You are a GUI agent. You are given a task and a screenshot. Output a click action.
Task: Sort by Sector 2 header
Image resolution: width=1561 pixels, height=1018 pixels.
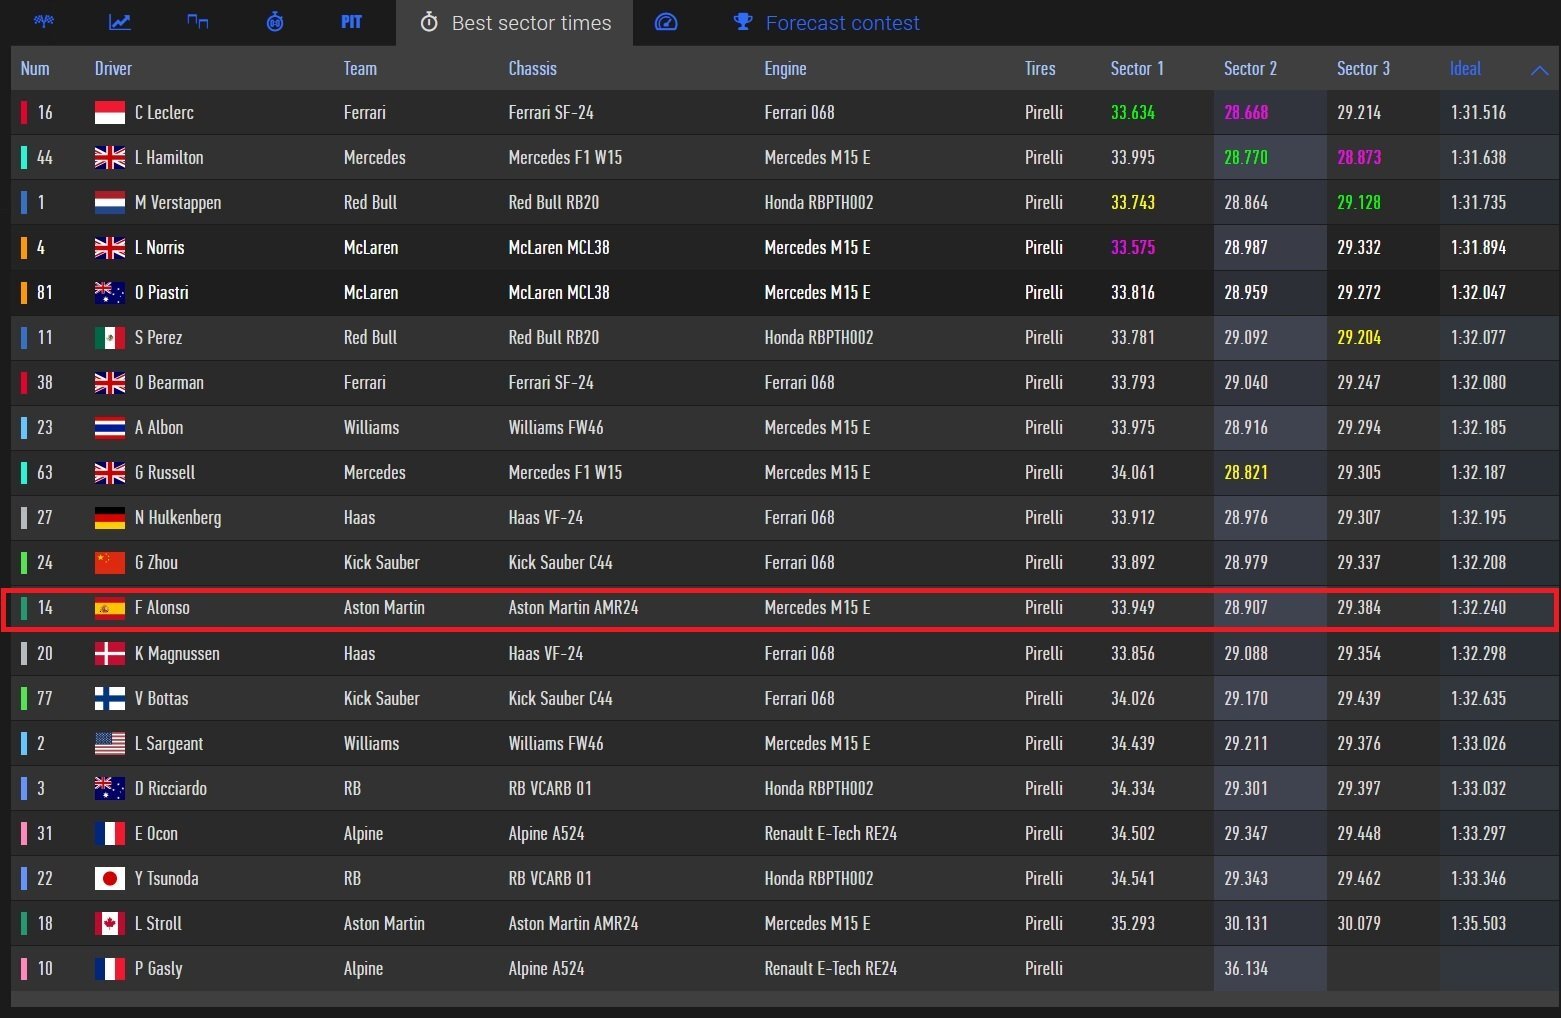pyautogui.click(x=1250, y=68)
